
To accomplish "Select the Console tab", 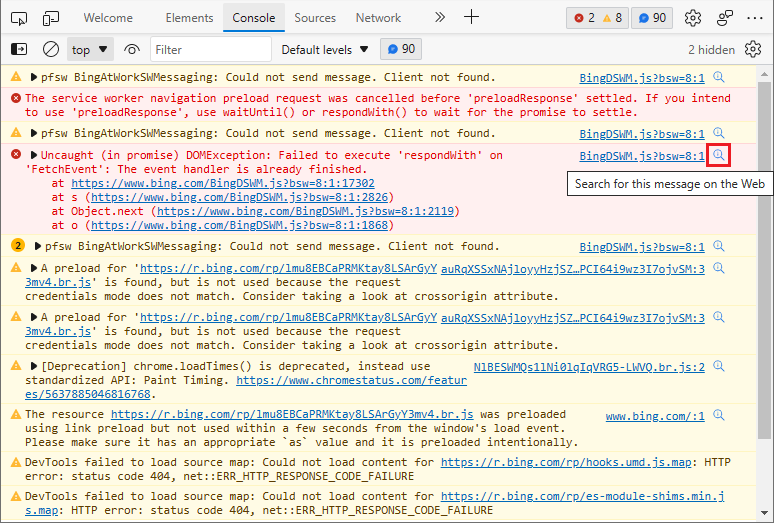I will pos(254,18).
